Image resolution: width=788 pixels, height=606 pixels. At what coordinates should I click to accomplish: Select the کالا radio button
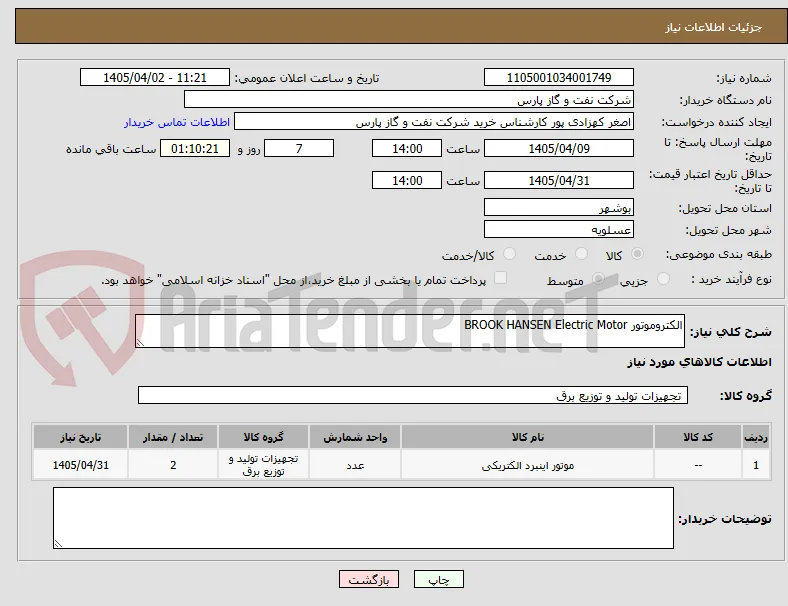click(637, 254)
